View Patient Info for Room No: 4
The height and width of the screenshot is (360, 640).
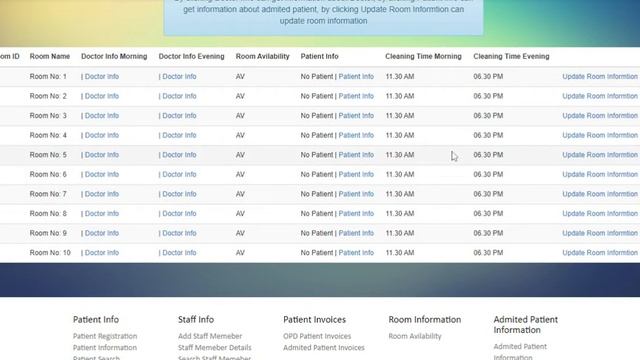[x=356, y=135]
